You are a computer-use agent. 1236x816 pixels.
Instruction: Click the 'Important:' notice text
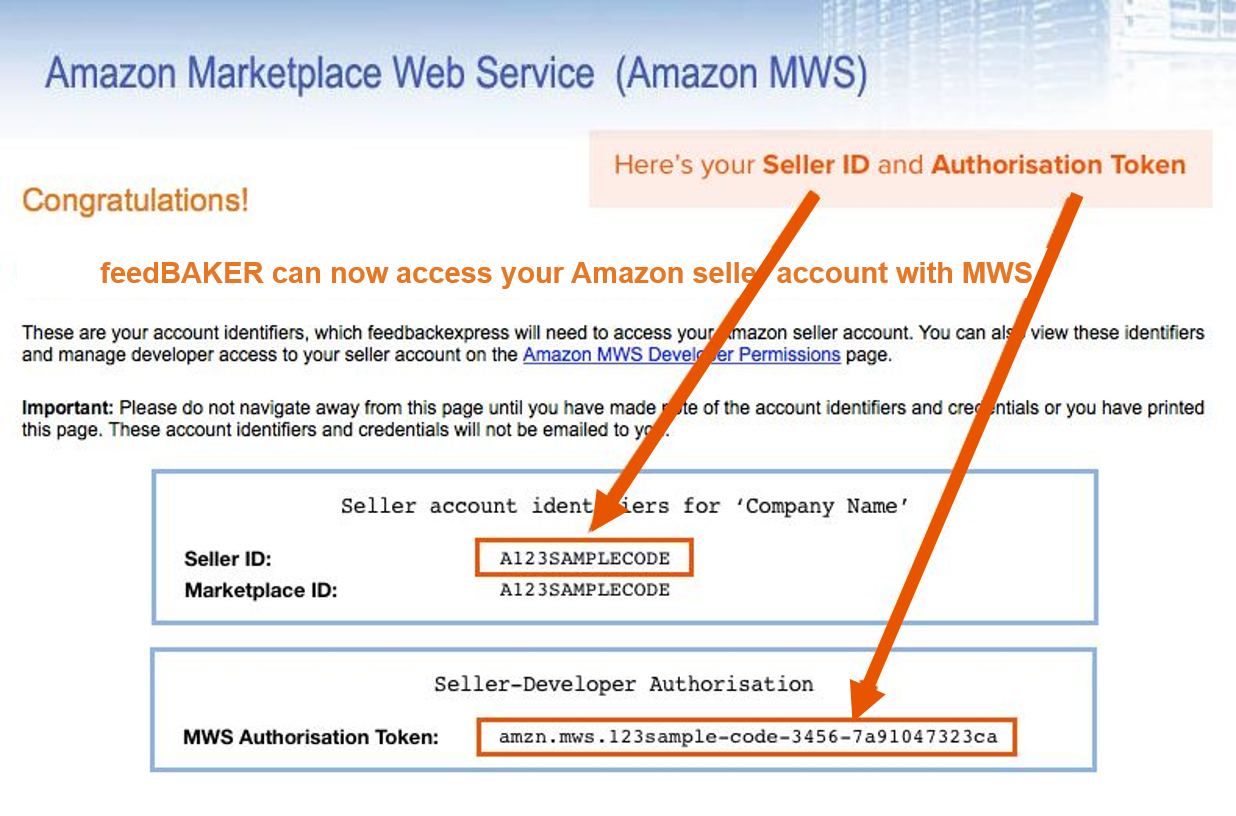click(x=612, y=419)
